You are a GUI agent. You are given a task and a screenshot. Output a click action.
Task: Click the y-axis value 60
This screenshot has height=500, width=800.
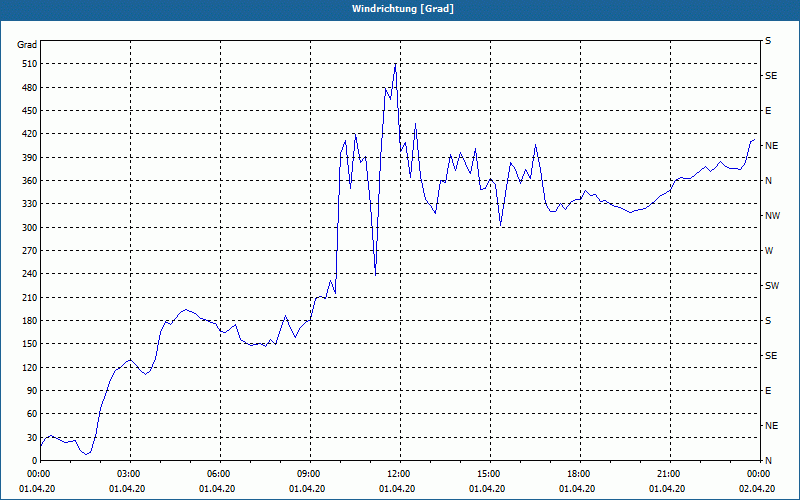[x=32, y=414]
